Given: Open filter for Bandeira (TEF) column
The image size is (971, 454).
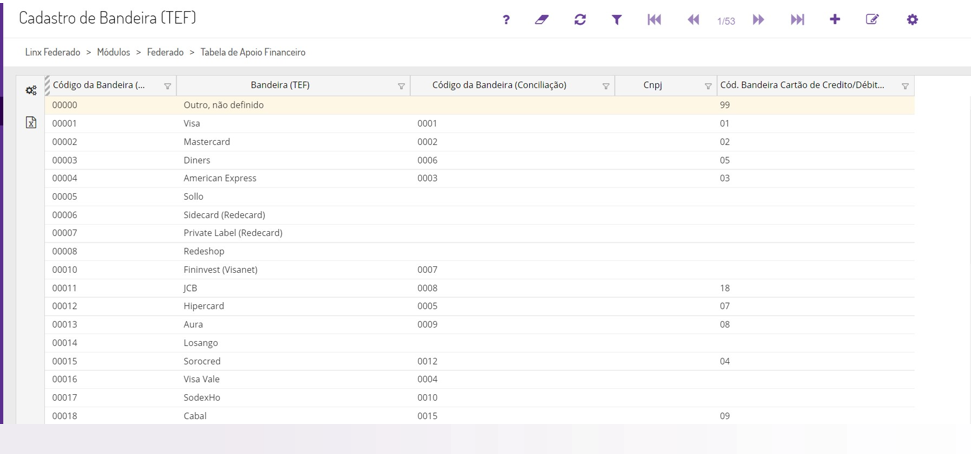Looking at the screenshot, I should (401, 86).
